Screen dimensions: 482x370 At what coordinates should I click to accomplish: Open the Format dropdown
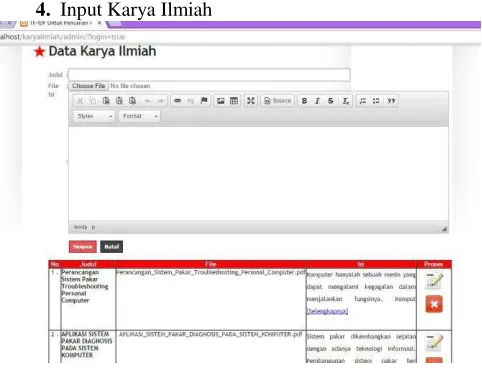139,116
